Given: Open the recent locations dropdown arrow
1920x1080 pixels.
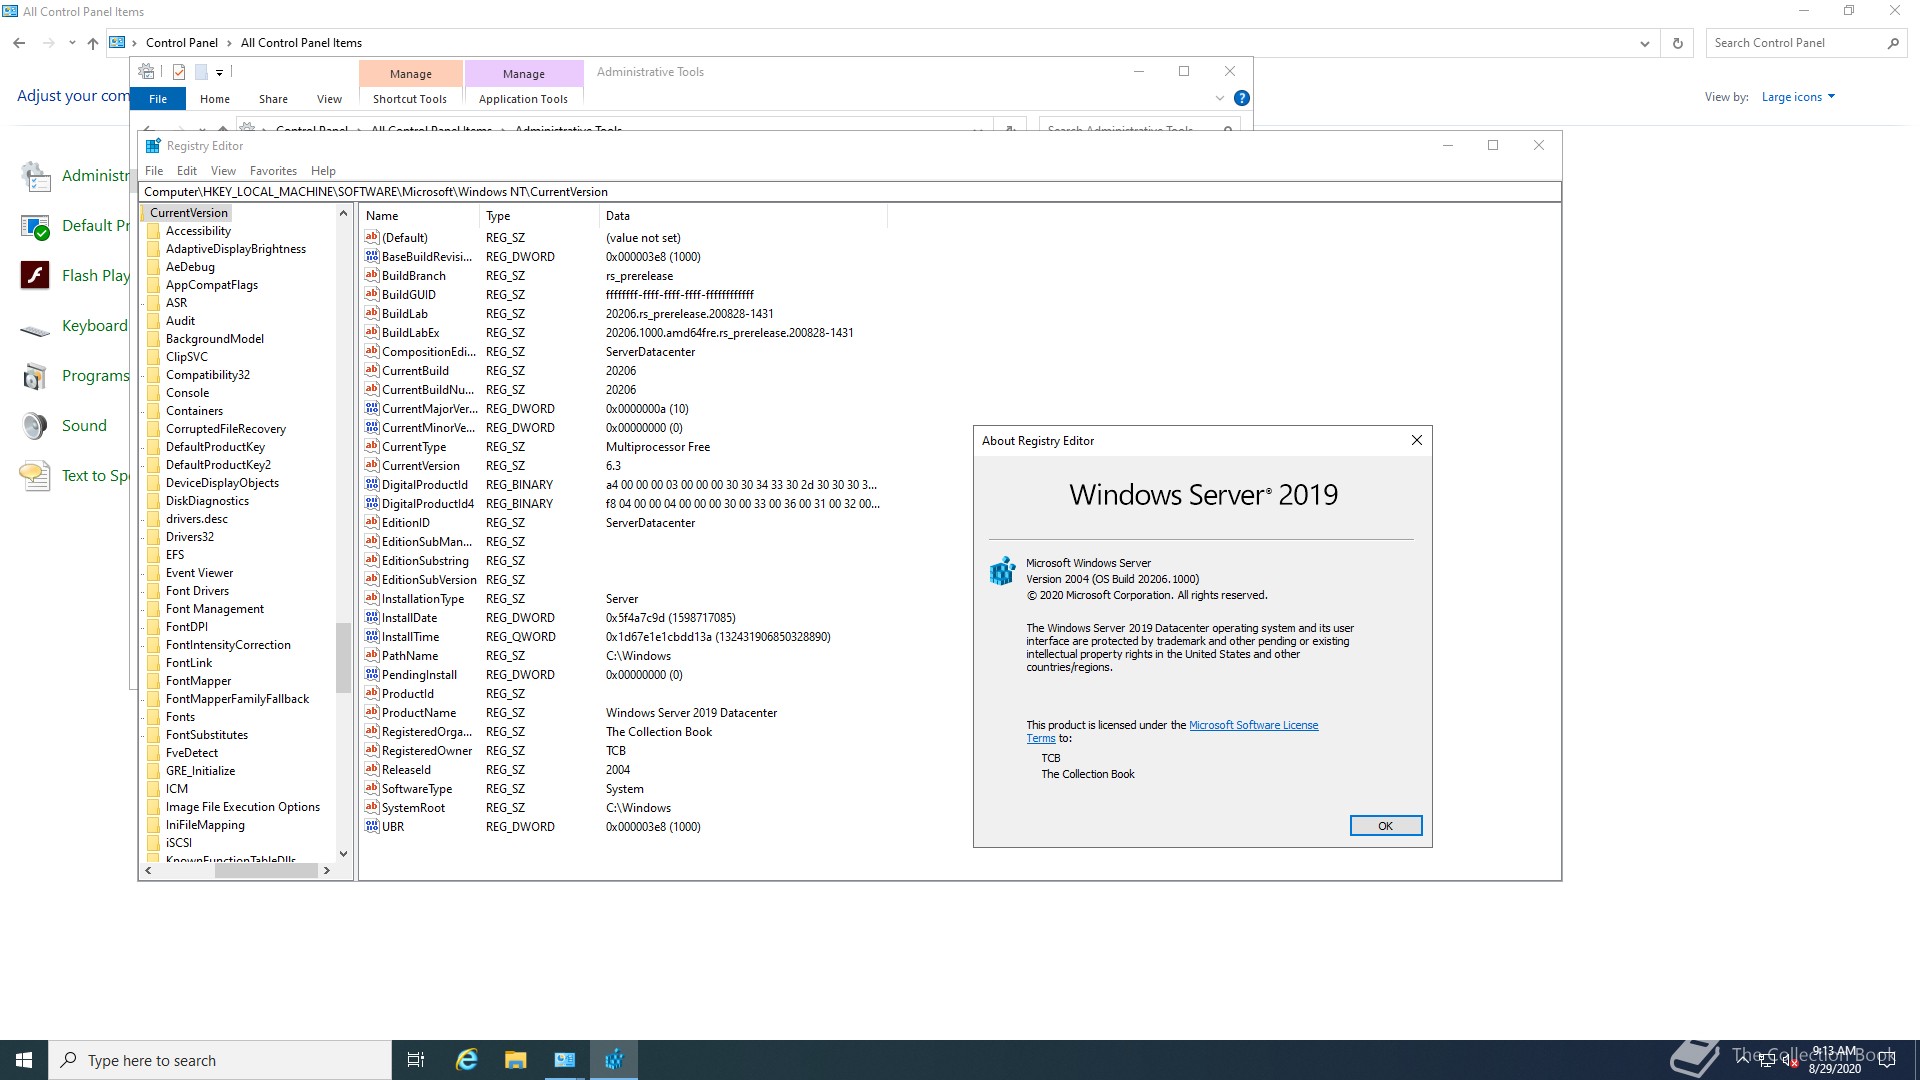Looking at the screenshot, I should pos(72,43).
